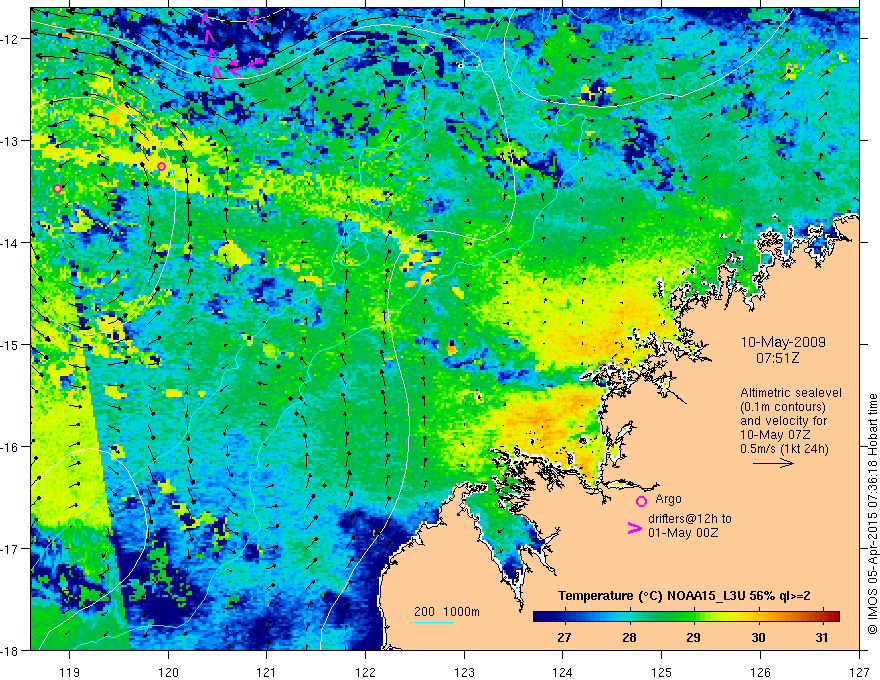This screenshot has width=880, height=680.
Task: Click the 'drifters@12h to' legend text
Action: click(690, 519)
